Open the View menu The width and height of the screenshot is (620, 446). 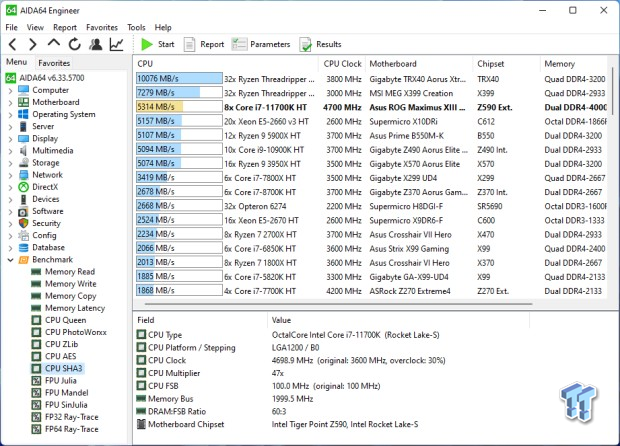click(35, 27)
